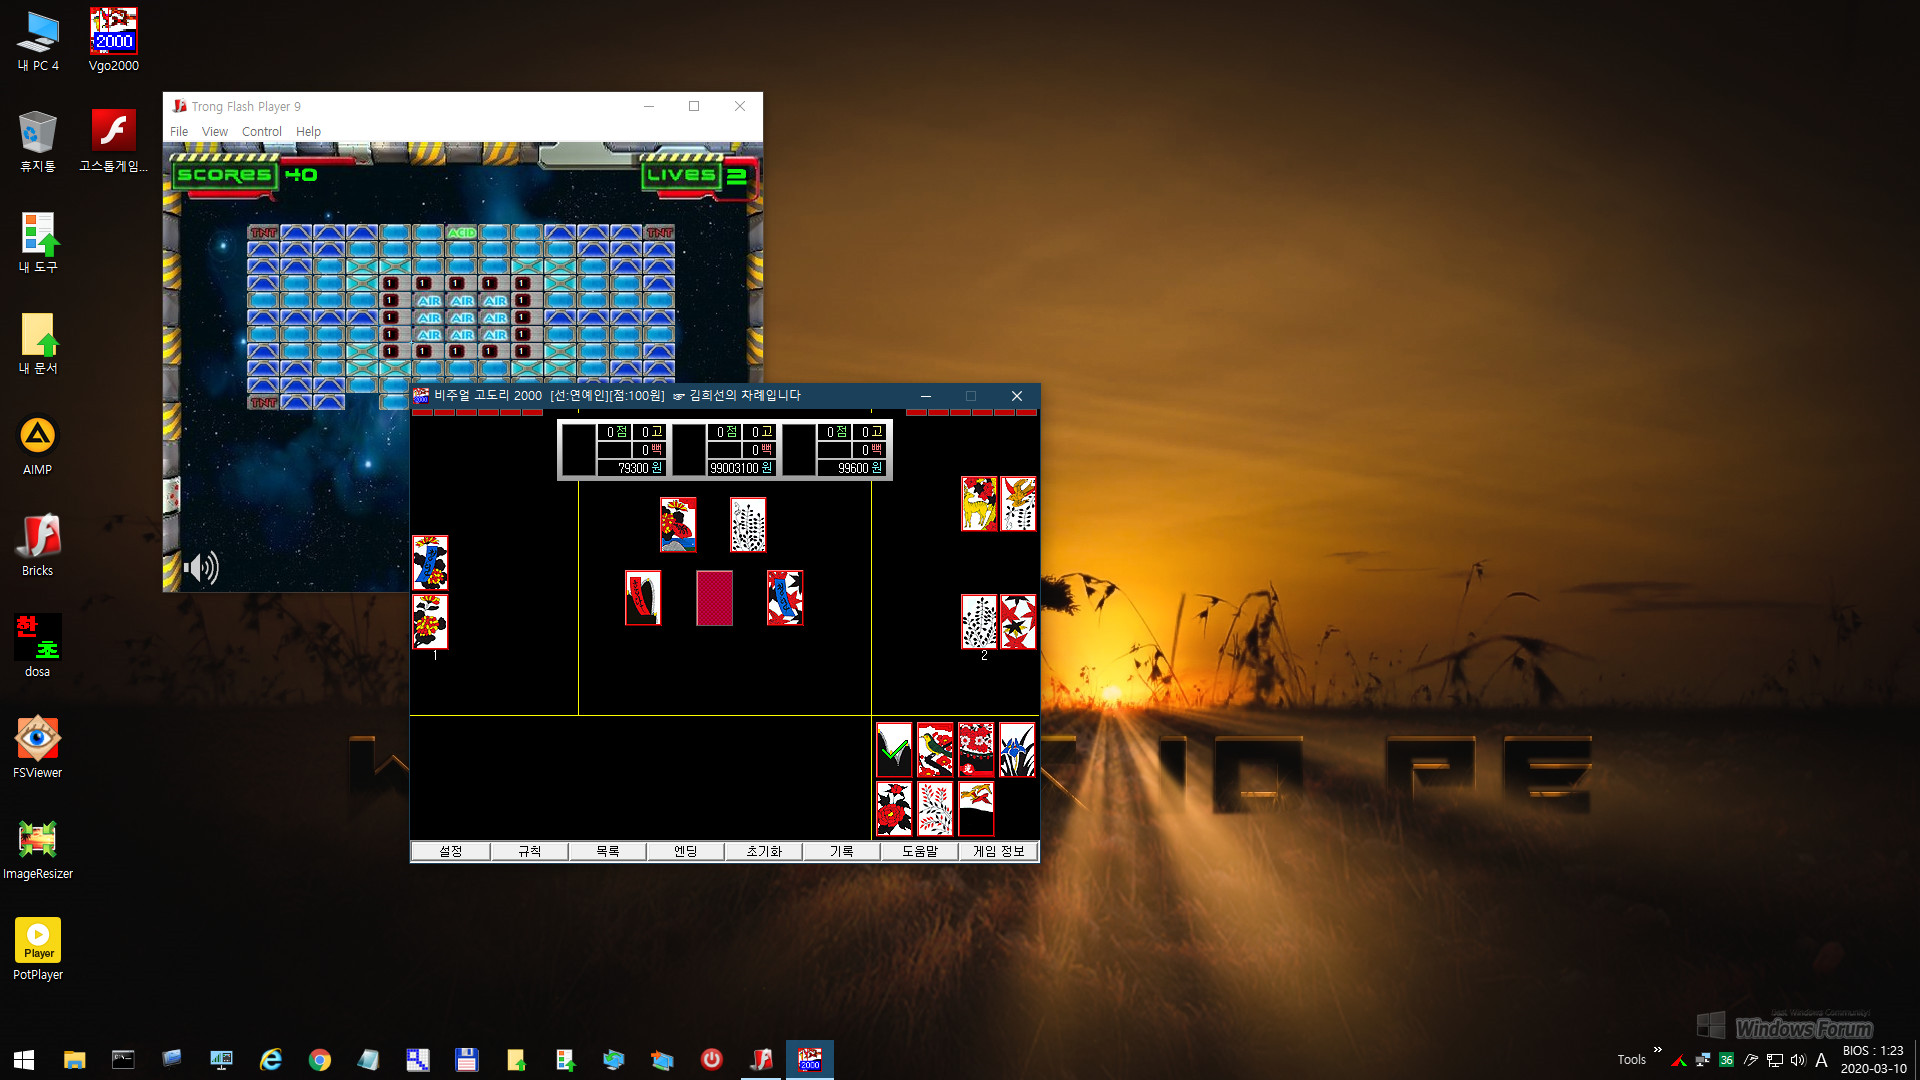Open the Windows Start menu
The height and width of the screenshot is (1080, 1920).
tap(24, 1059)
